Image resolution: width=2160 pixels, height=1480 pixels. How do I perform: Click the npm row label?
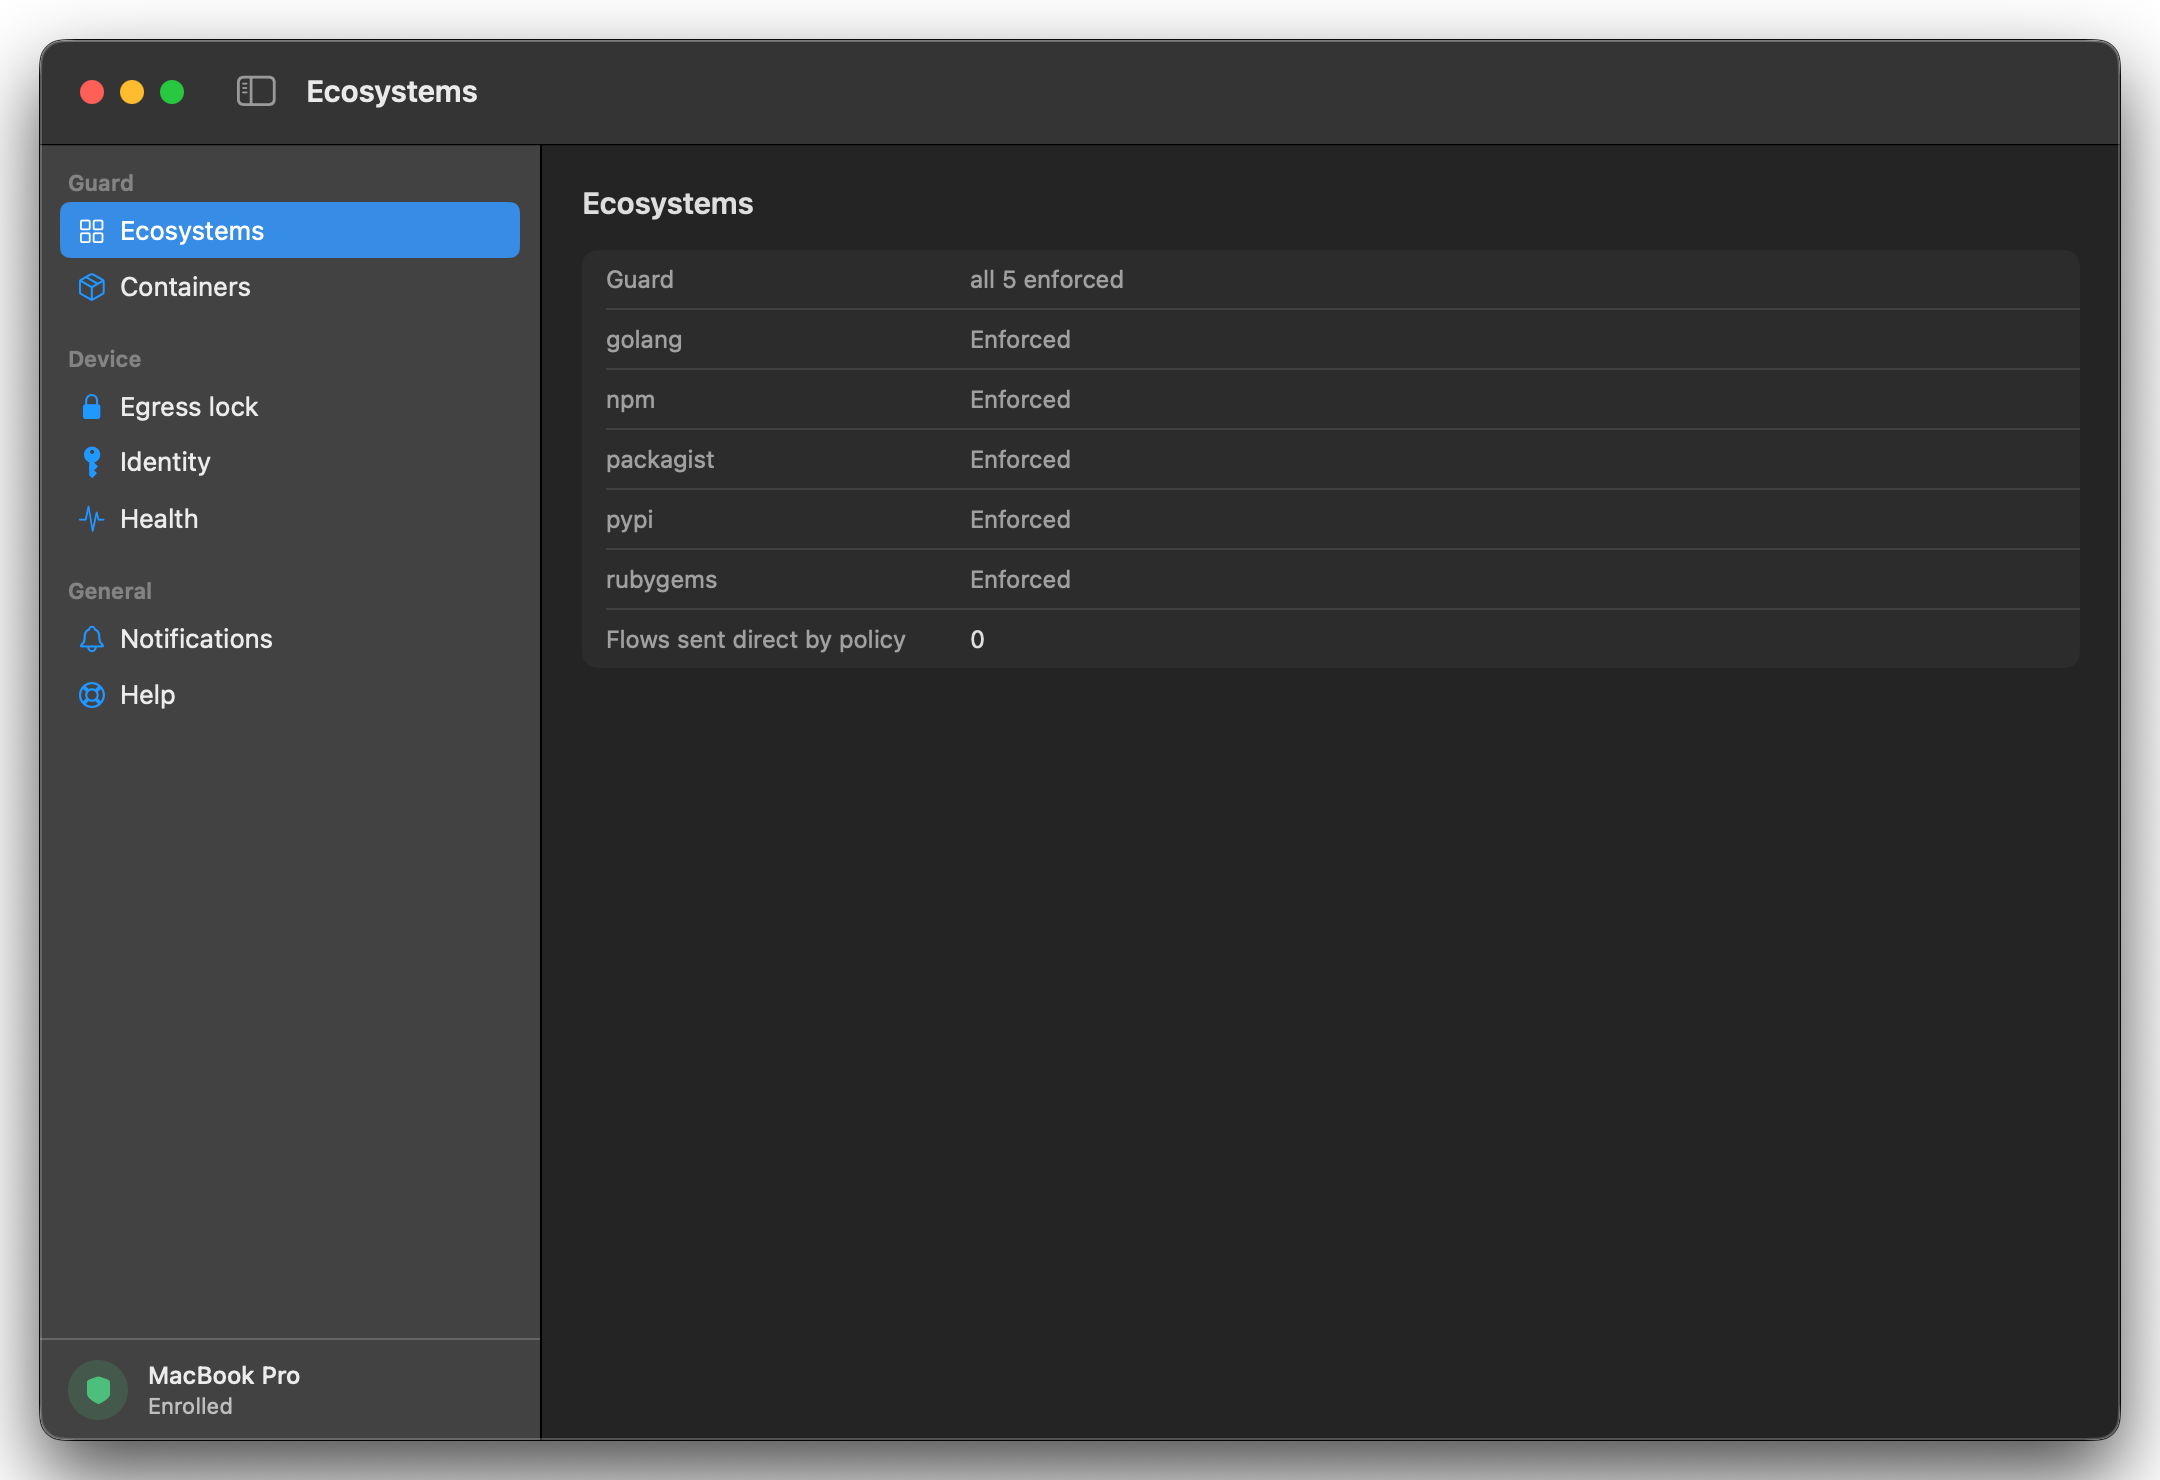[630, 400]
